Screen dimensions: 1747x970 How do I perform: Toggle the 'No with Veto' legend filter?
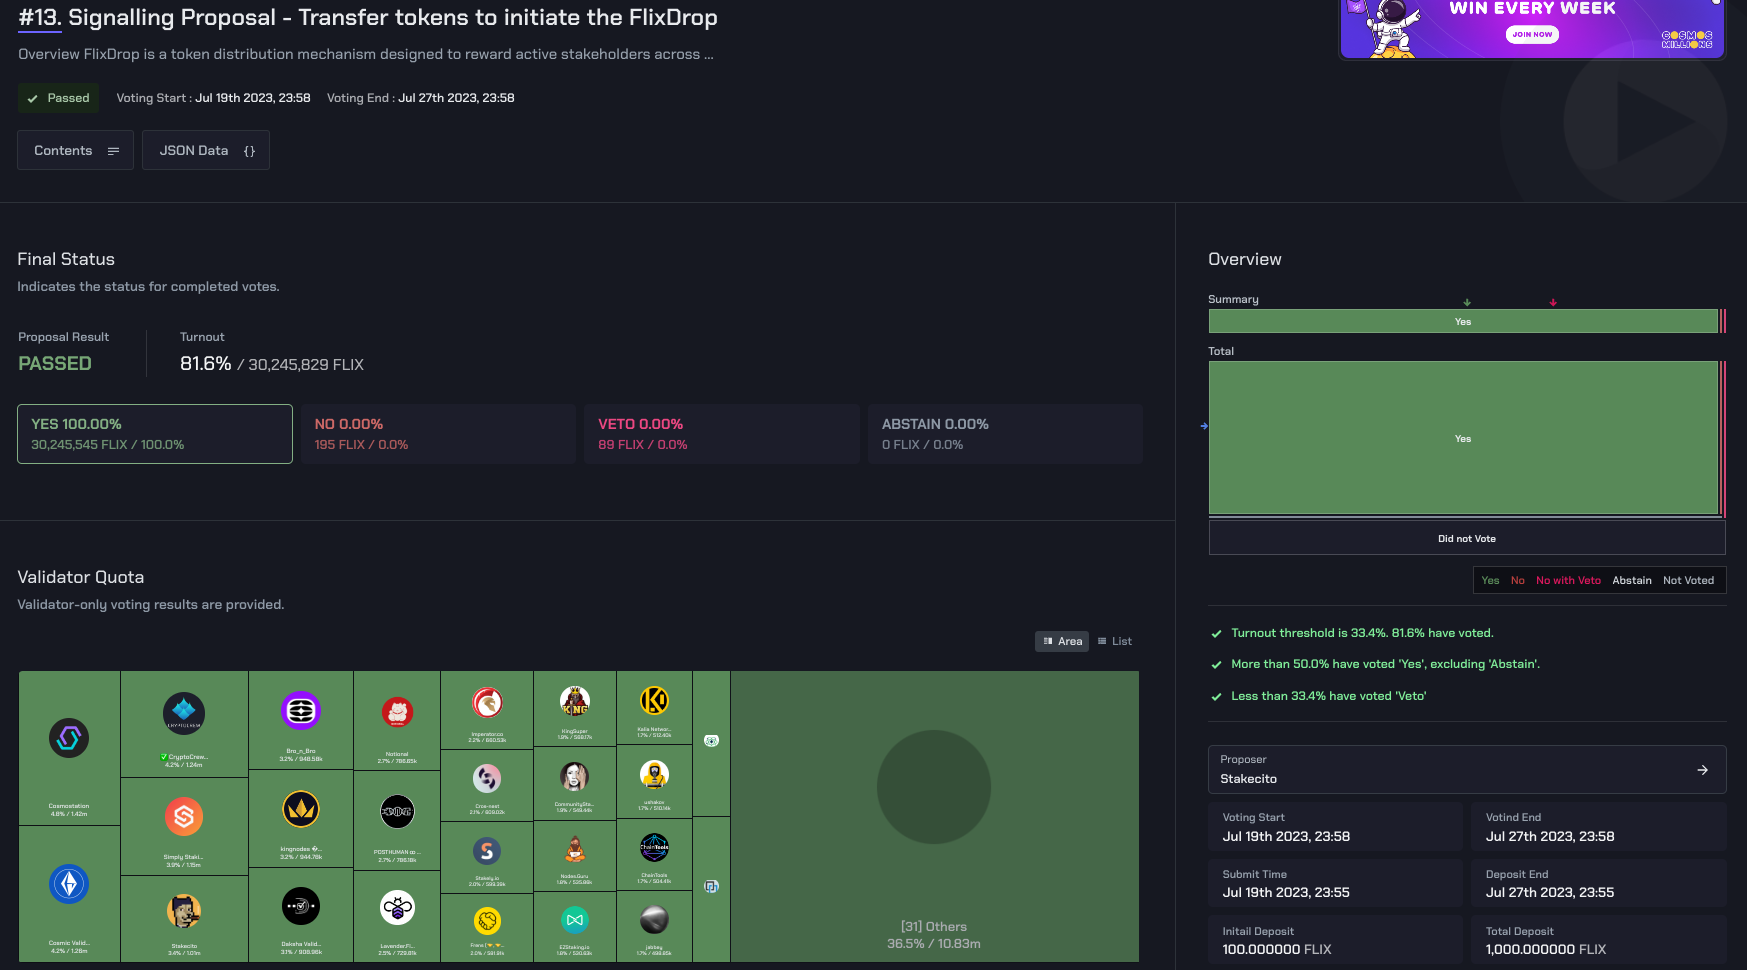[1568, 580]
